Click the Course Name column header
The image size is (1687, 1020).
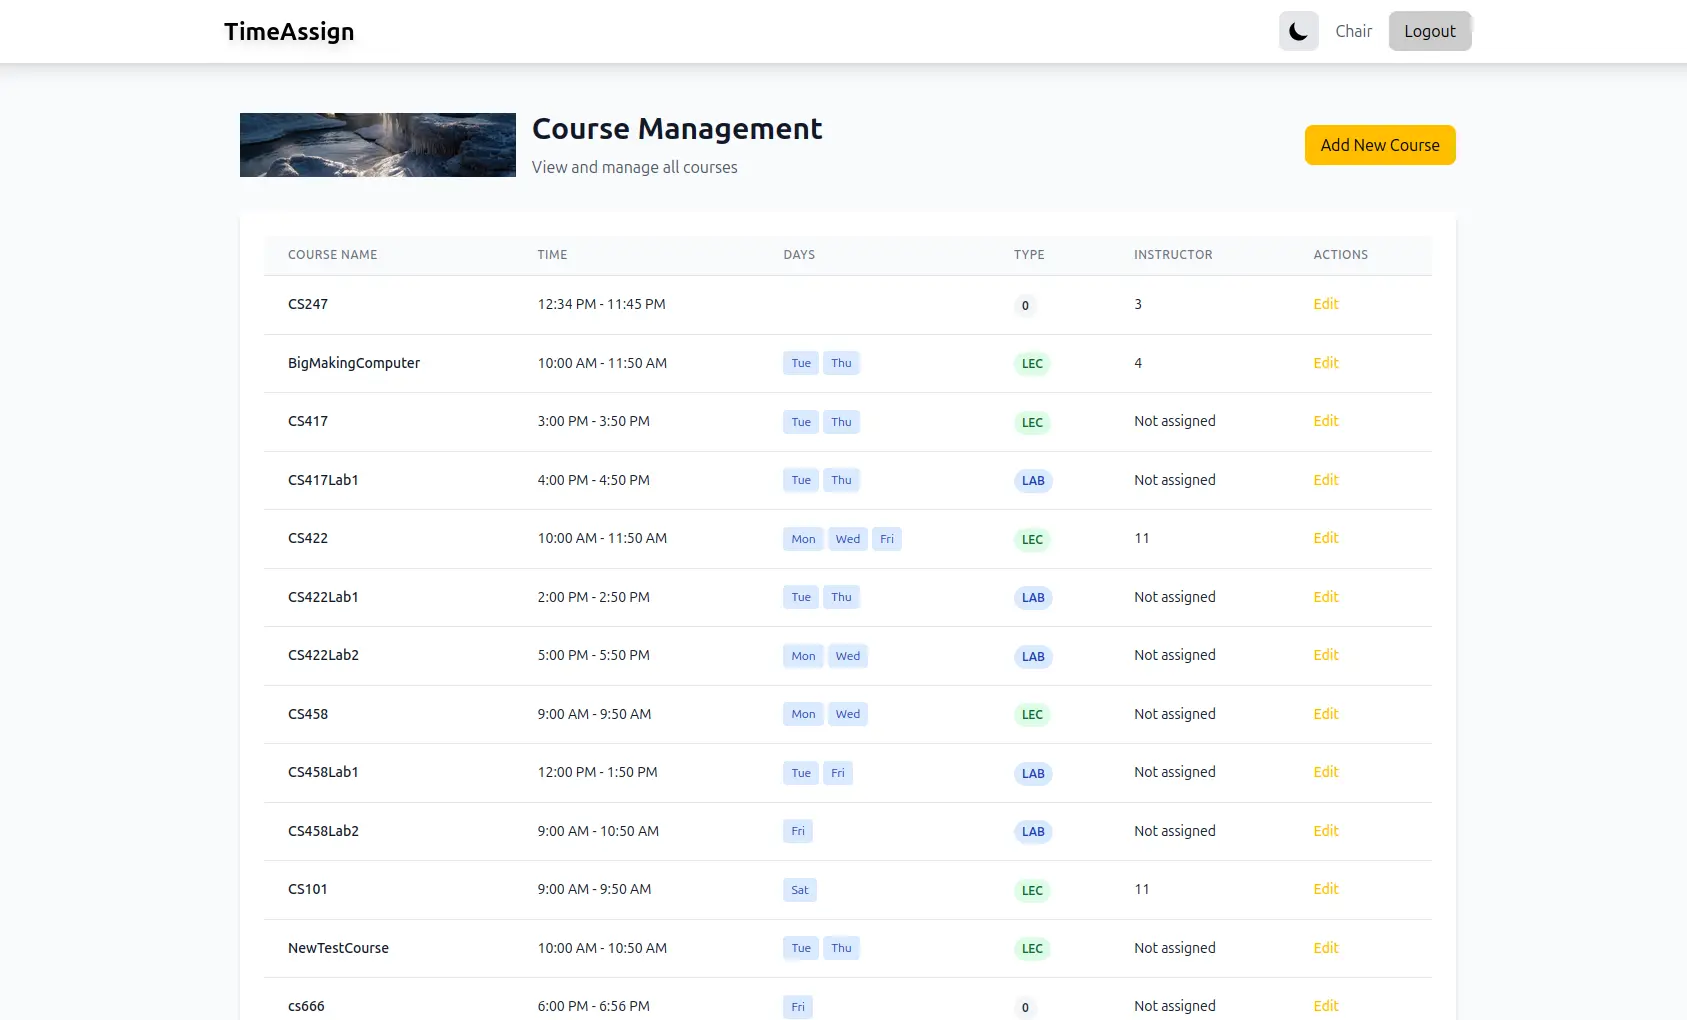pyautogui.click(x=333, y=255)
